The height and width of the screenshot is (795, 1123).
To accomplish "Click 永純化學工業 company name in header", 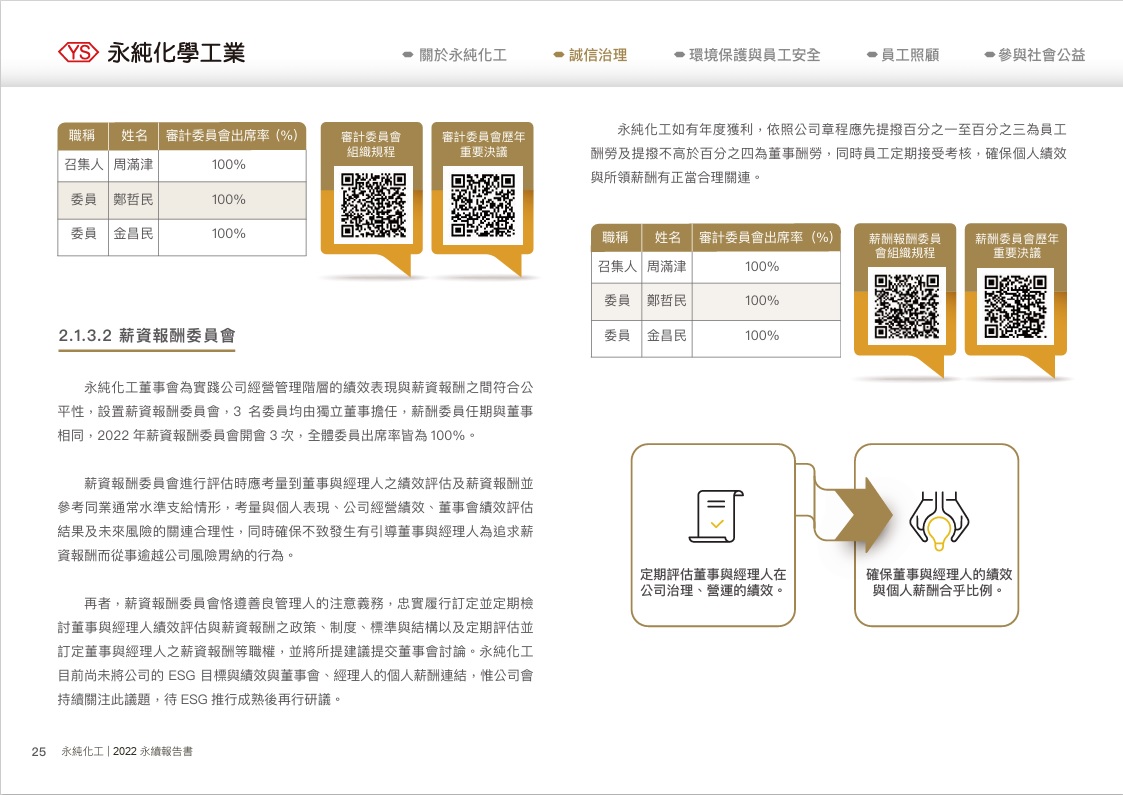I will click(x=176, y=52).
